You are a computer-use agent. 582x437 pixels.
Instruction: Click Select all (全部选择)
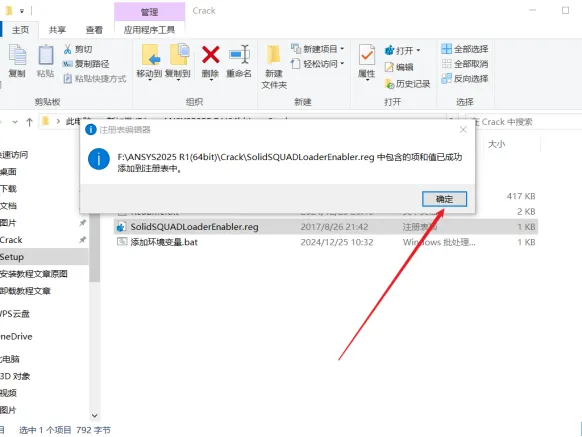(x=465, y=49)
